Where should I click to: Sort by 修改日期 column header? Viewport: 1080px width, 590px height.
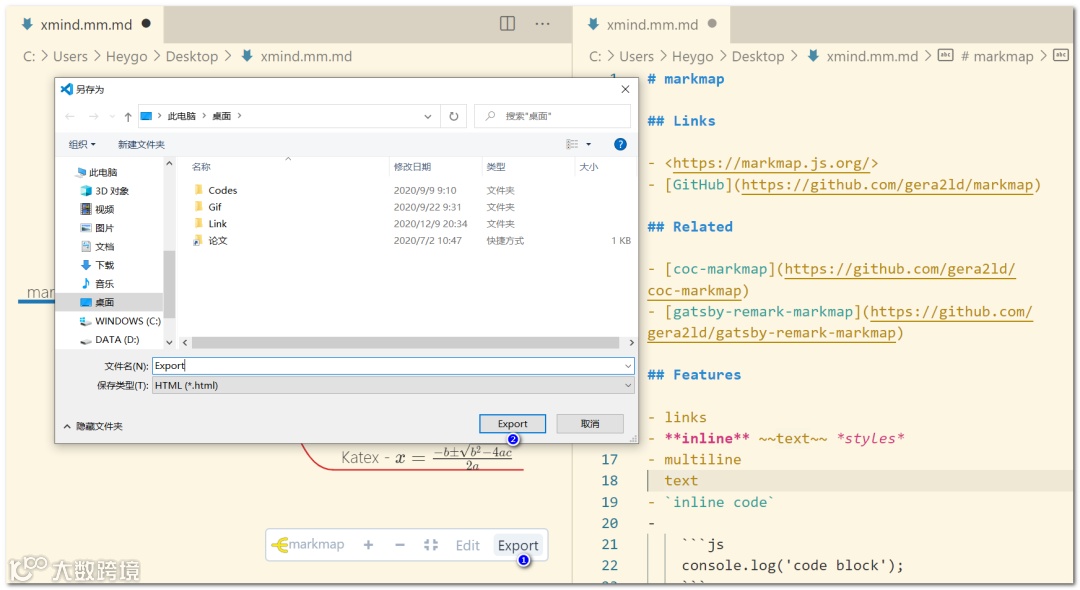click(x=412, y=167)
